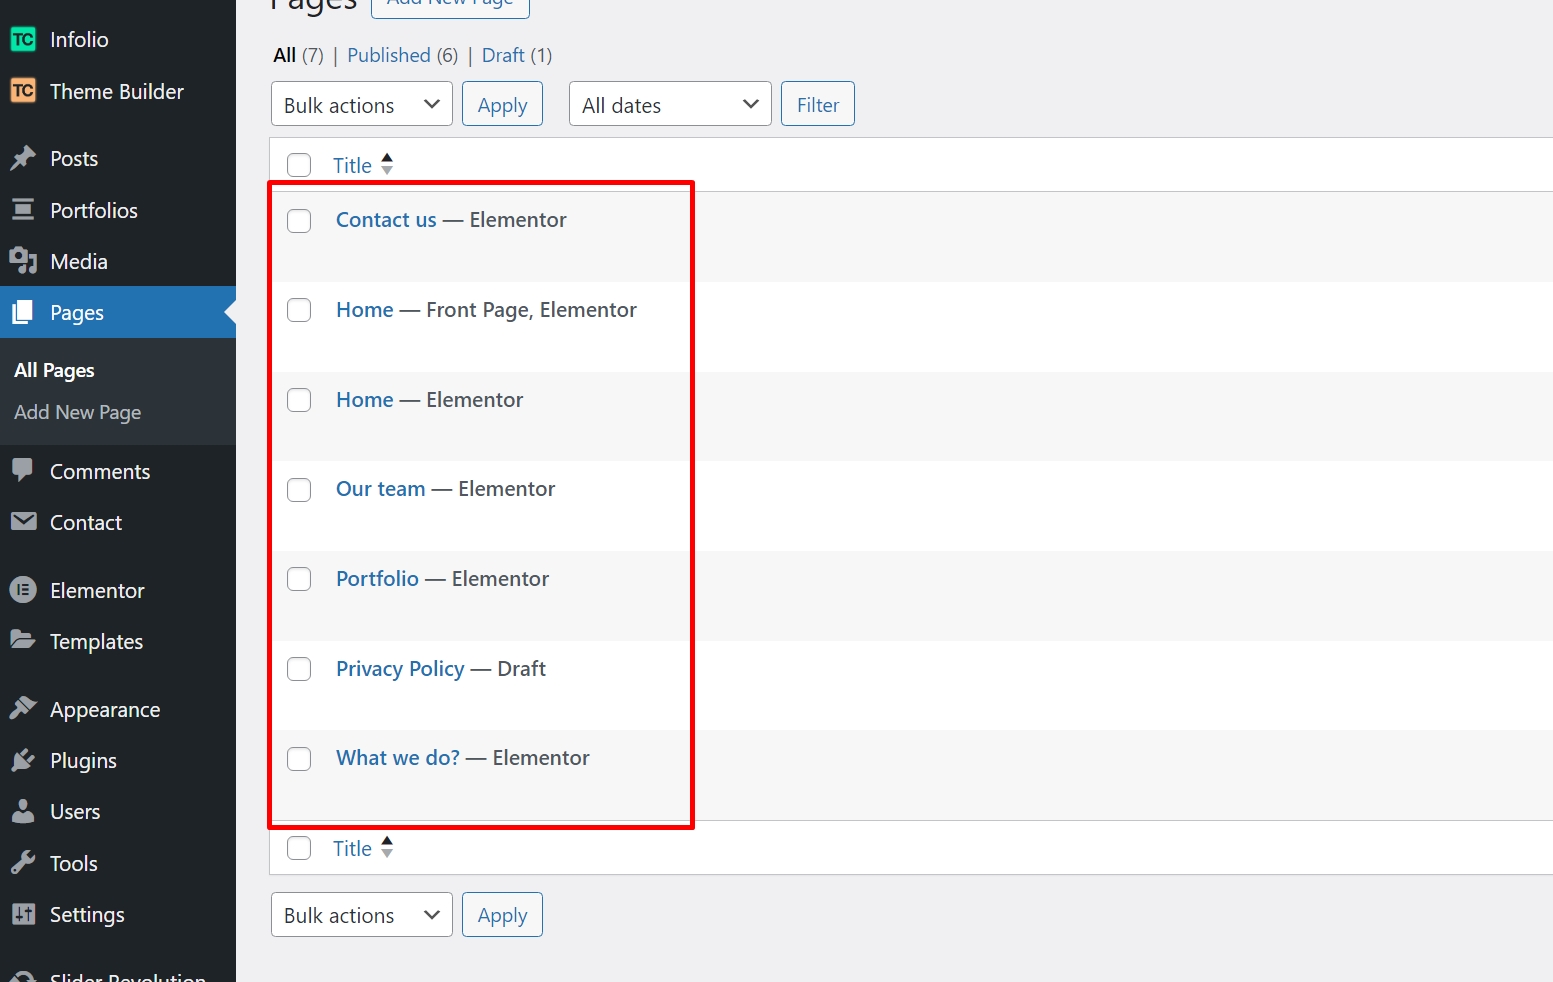
Task: Open the Home page link in the Home — Elementor row
Action: coord(365,400)
